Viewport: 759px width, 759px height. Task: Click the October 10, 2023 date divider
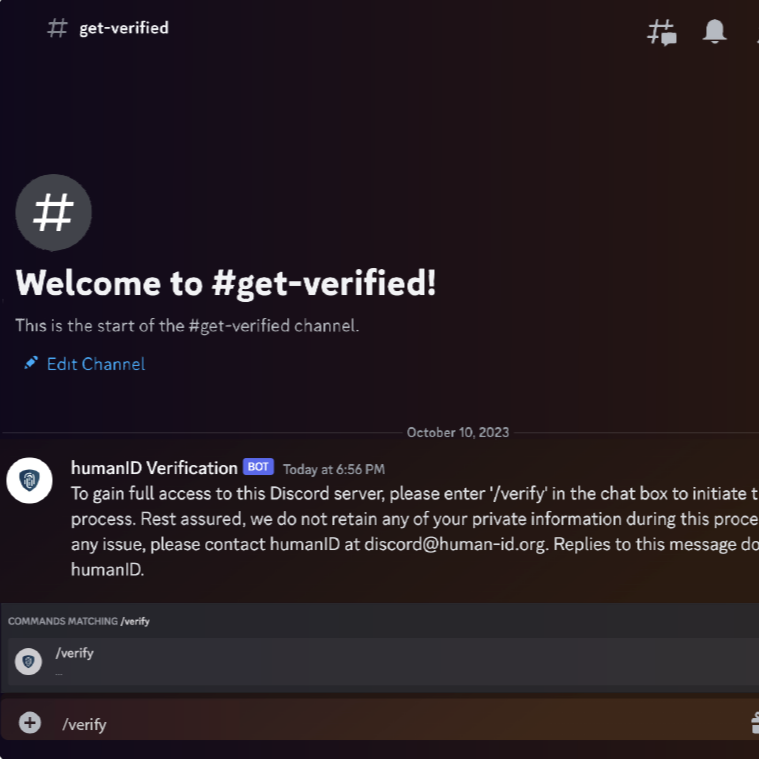tap(458, 432)
